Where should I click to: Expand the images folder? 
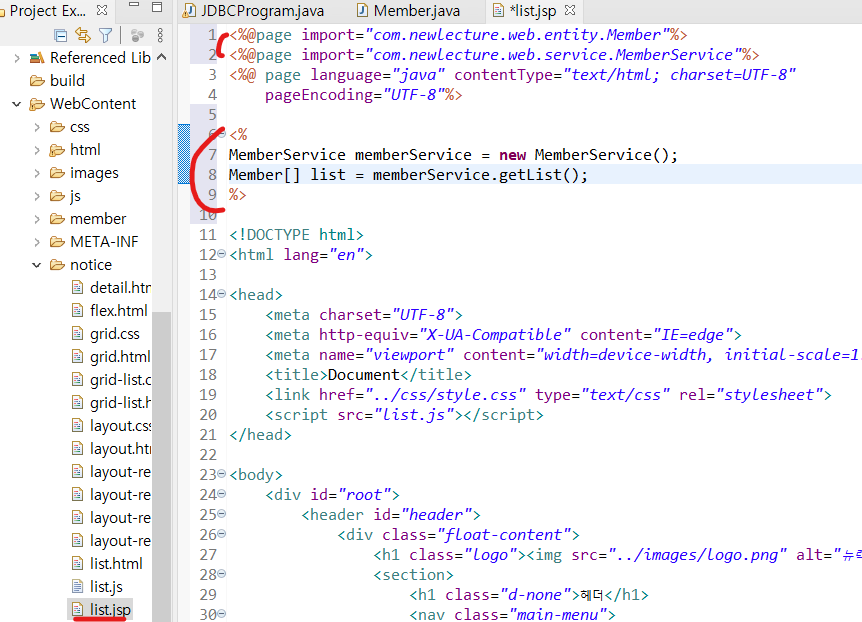(x=37, y=173)
